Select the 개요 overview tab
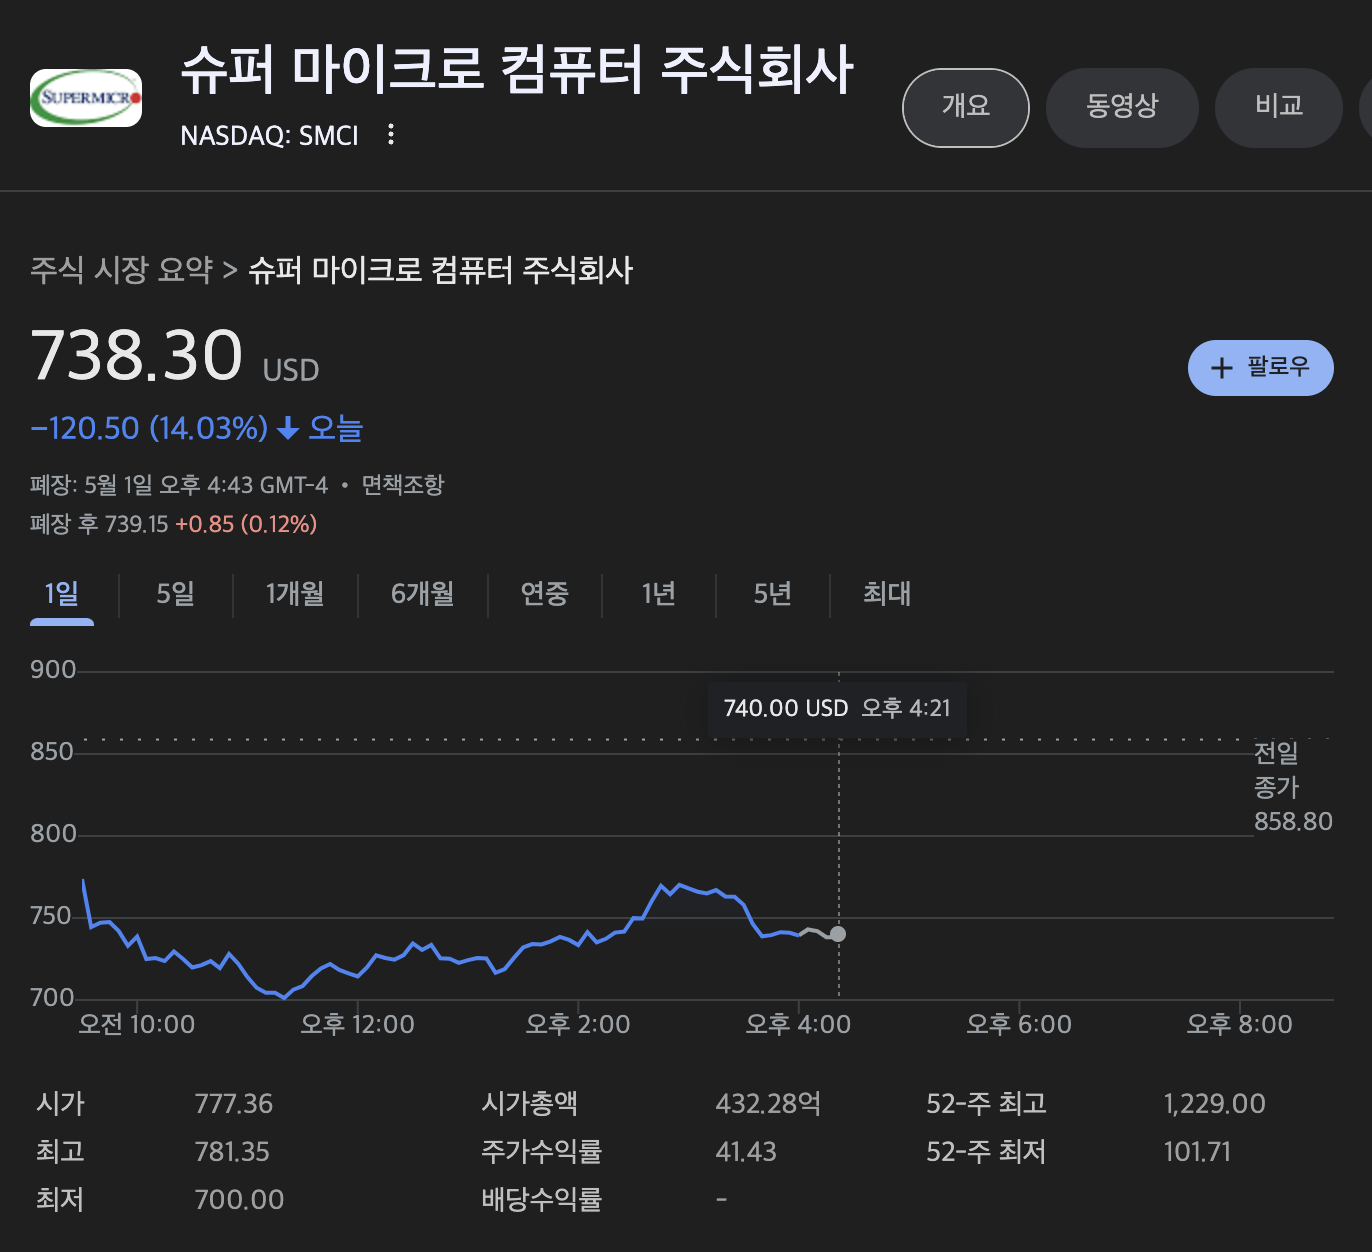The image size is (1372, 1252). [966, 107]
